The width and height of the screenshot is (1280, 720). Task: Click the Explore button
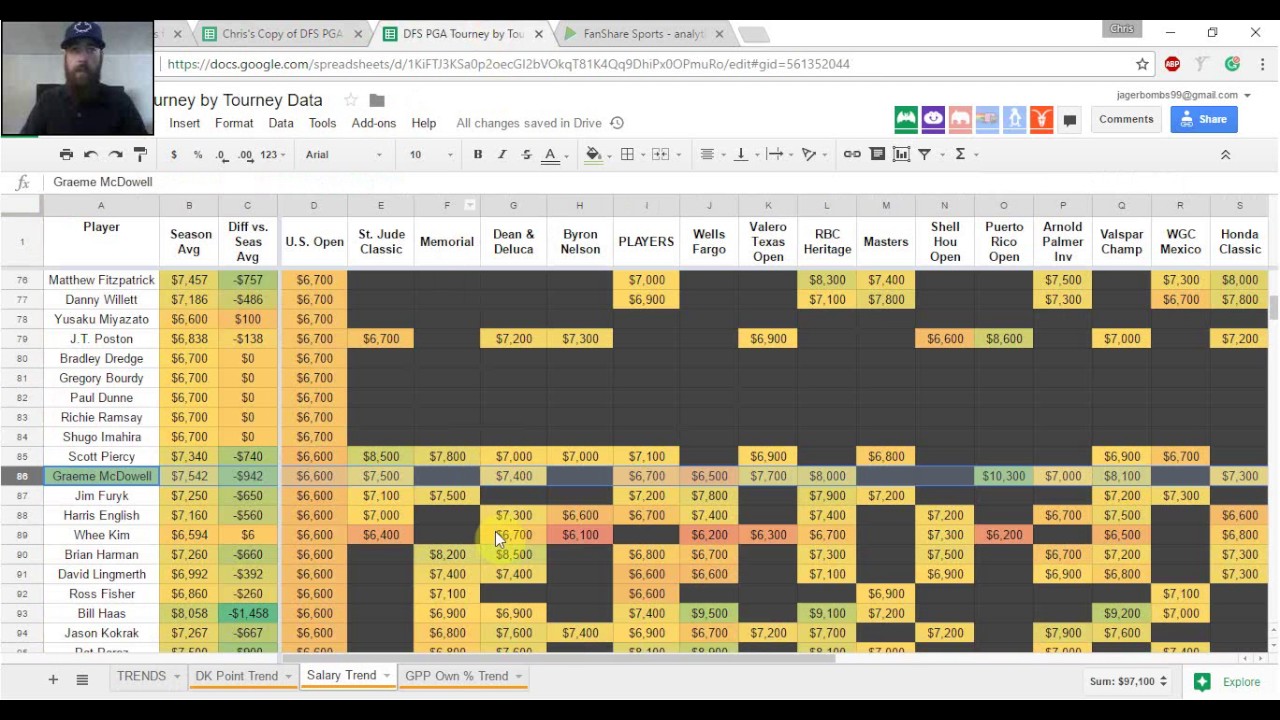point(1226,682)
